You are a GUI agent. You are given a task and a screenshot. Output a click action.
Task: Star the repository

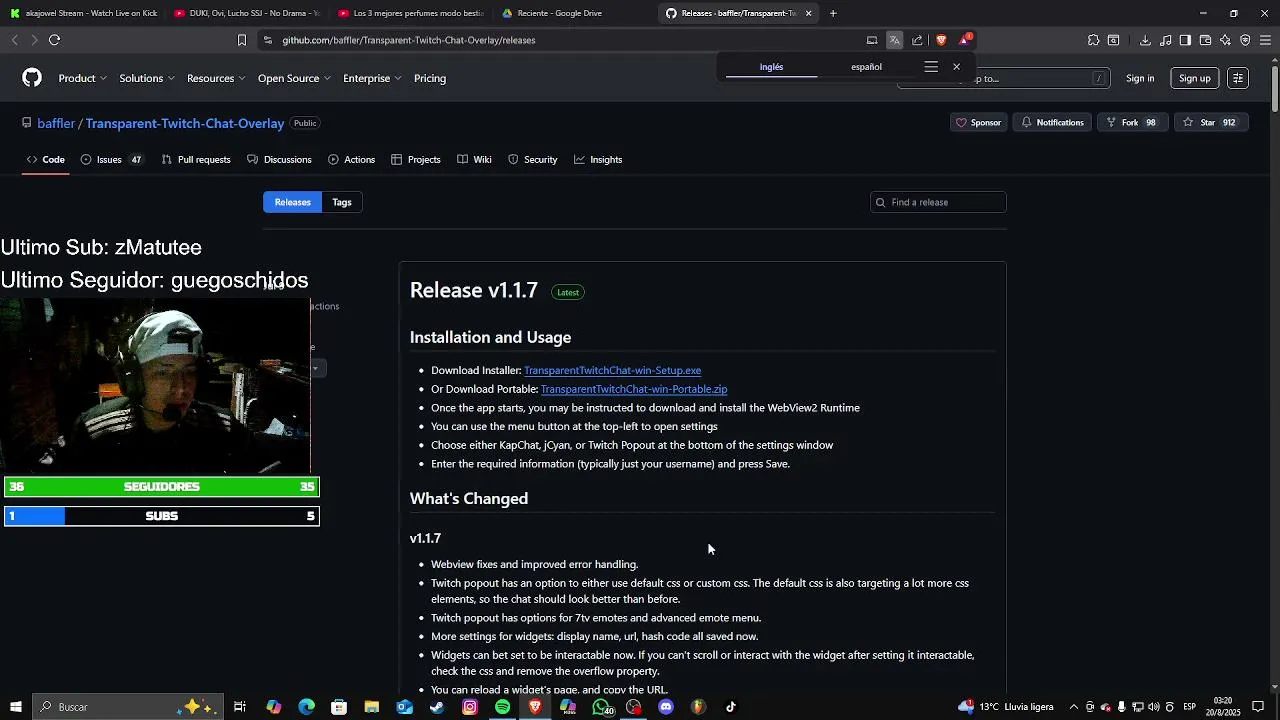tap(1210, 123)
